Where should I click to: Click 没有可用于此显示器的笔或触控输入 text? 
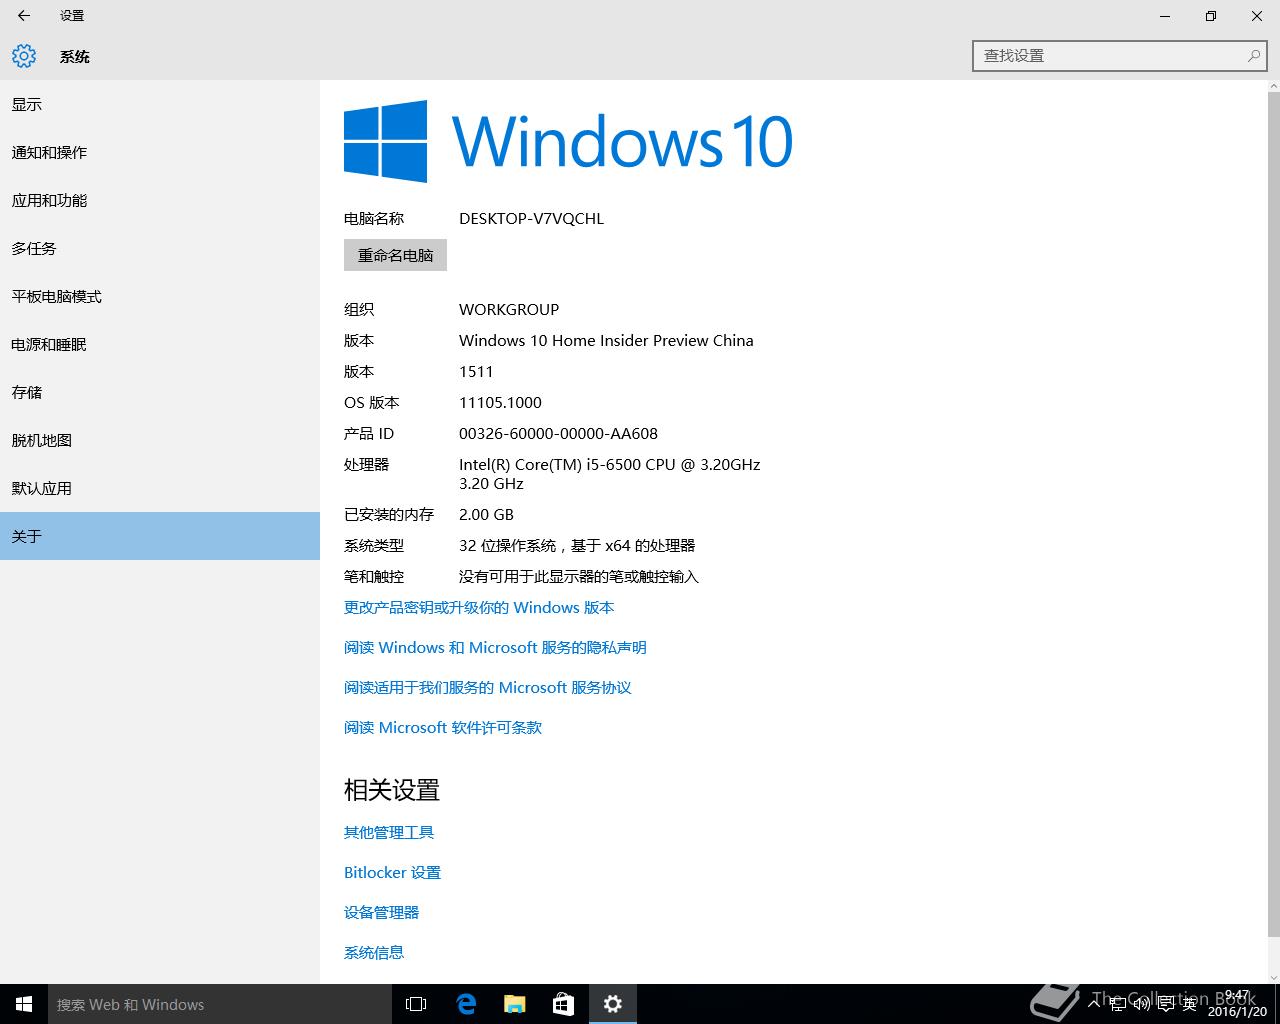coord(579,576)
